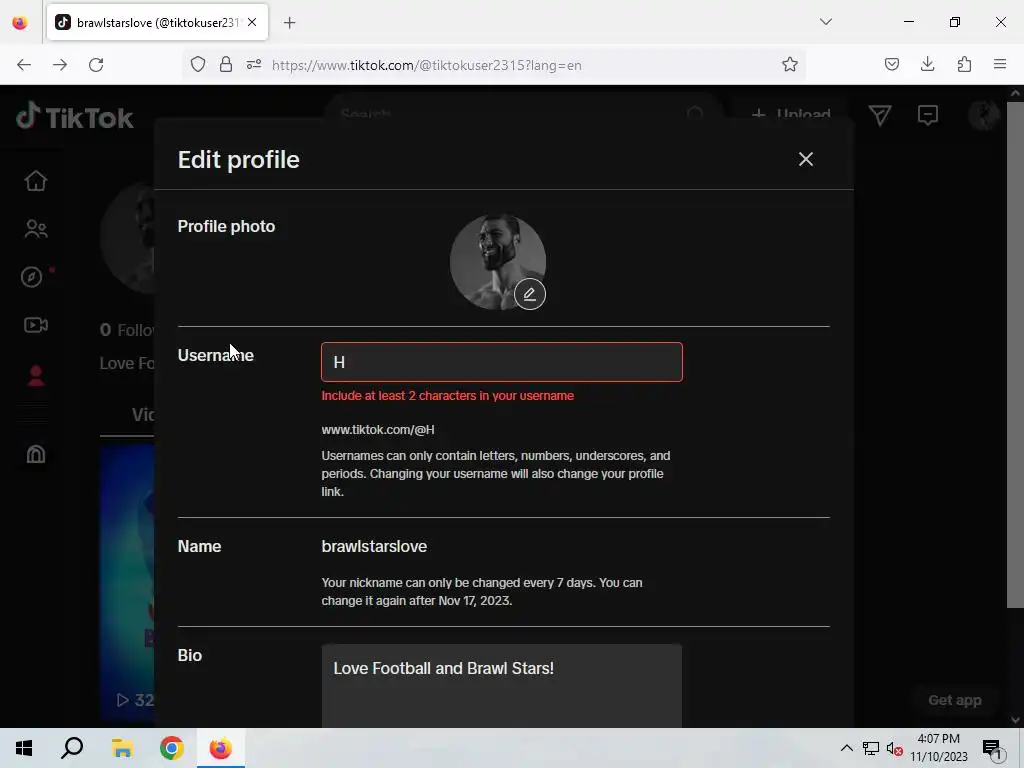1024x768 pixels.
Task: Show hidden system tray icons
Action: pos(846,748)
